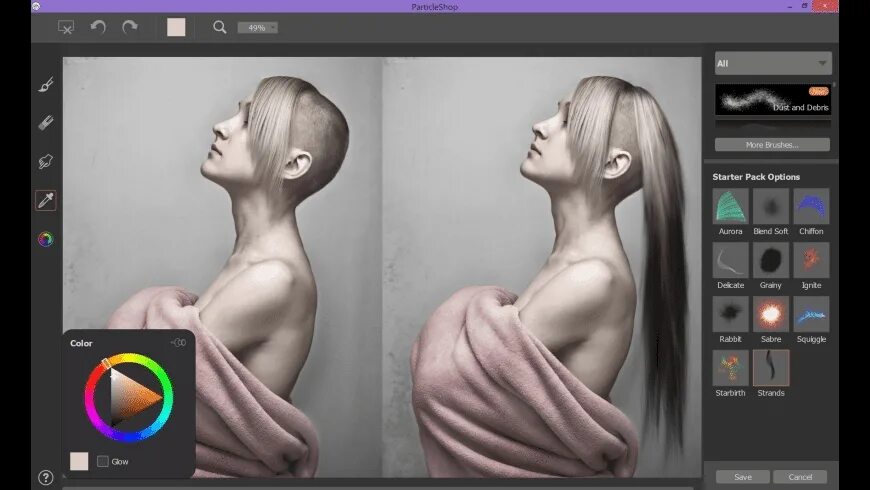Click the toolbar current color swatch

tap(176, 27)
